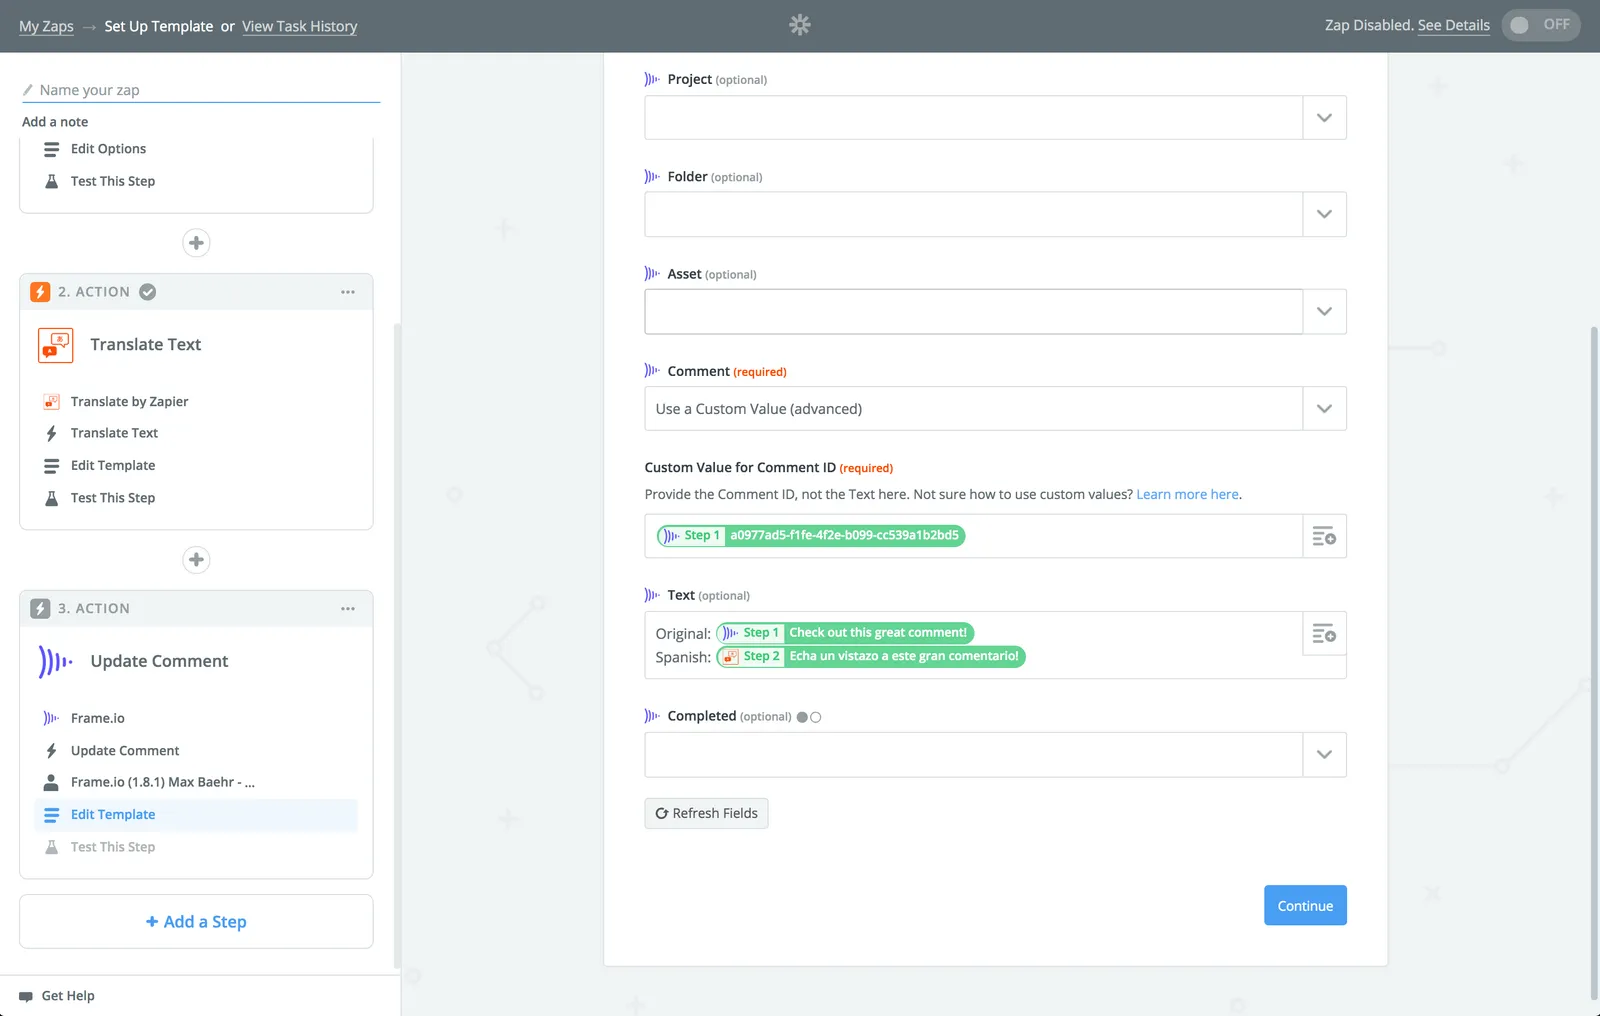Insert a field in the Text box
Viewport: 1600px width, 1016px height.
coord(1324,634)
